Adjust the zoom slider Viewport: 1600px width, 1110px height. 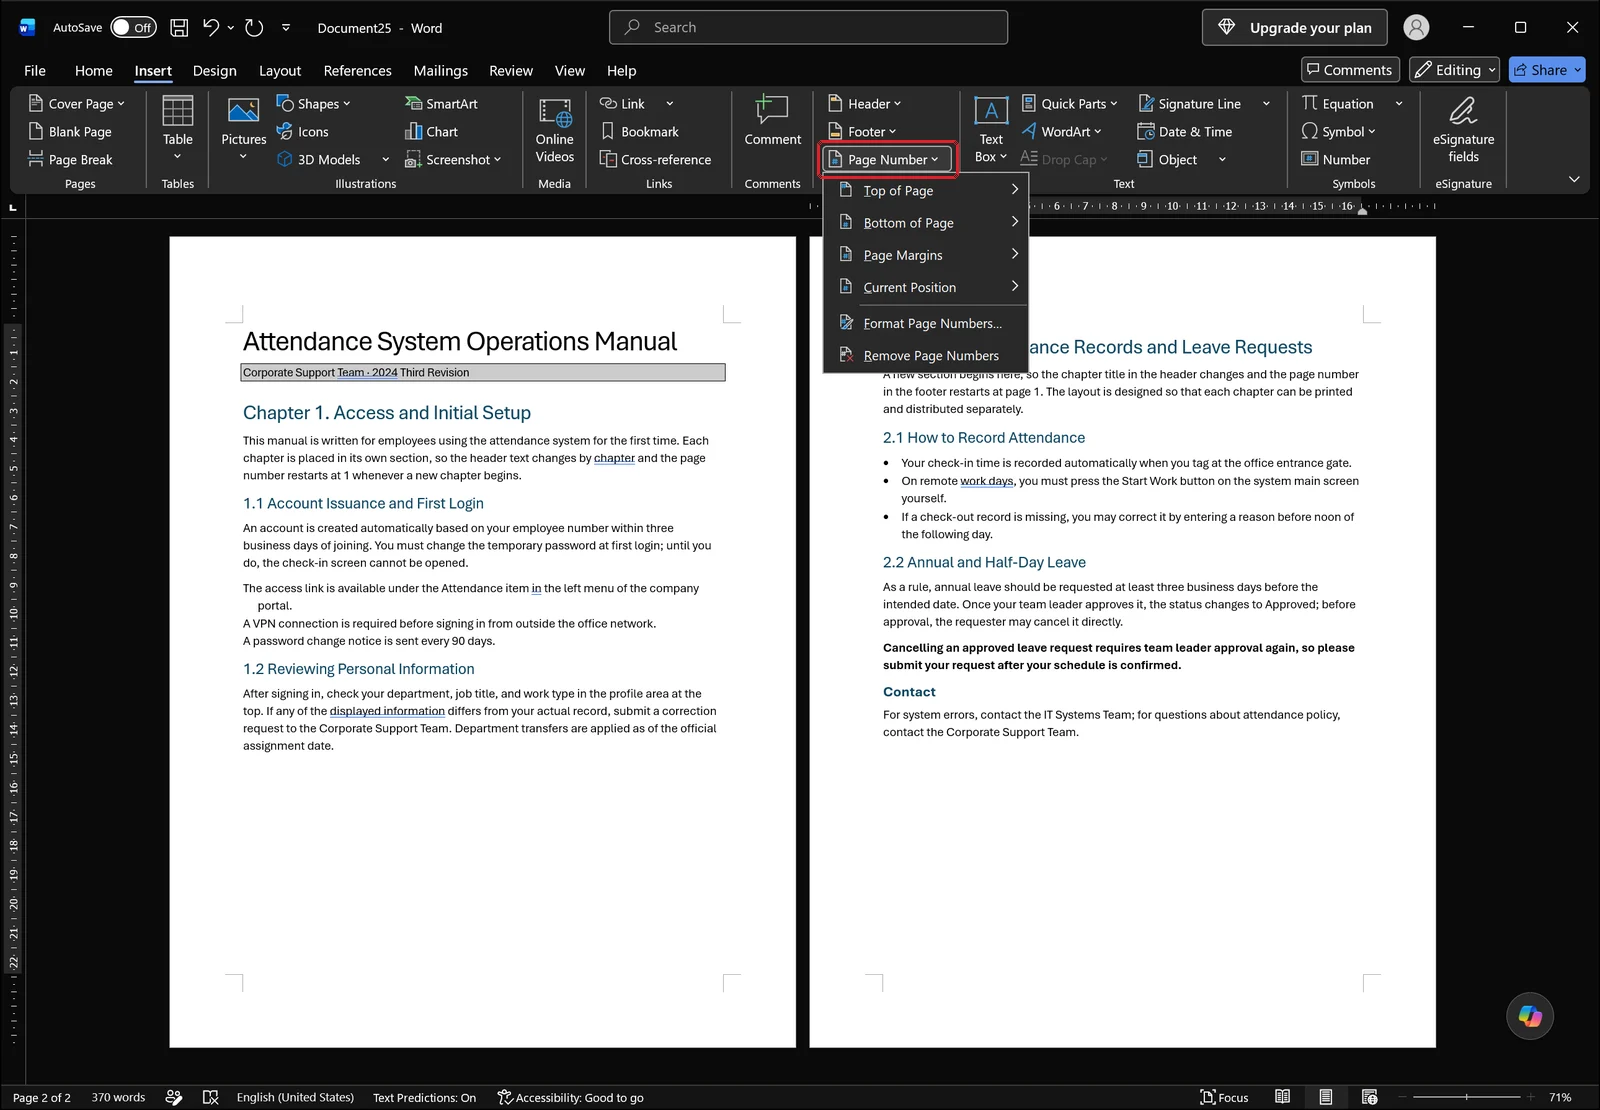[1467, 1097]
